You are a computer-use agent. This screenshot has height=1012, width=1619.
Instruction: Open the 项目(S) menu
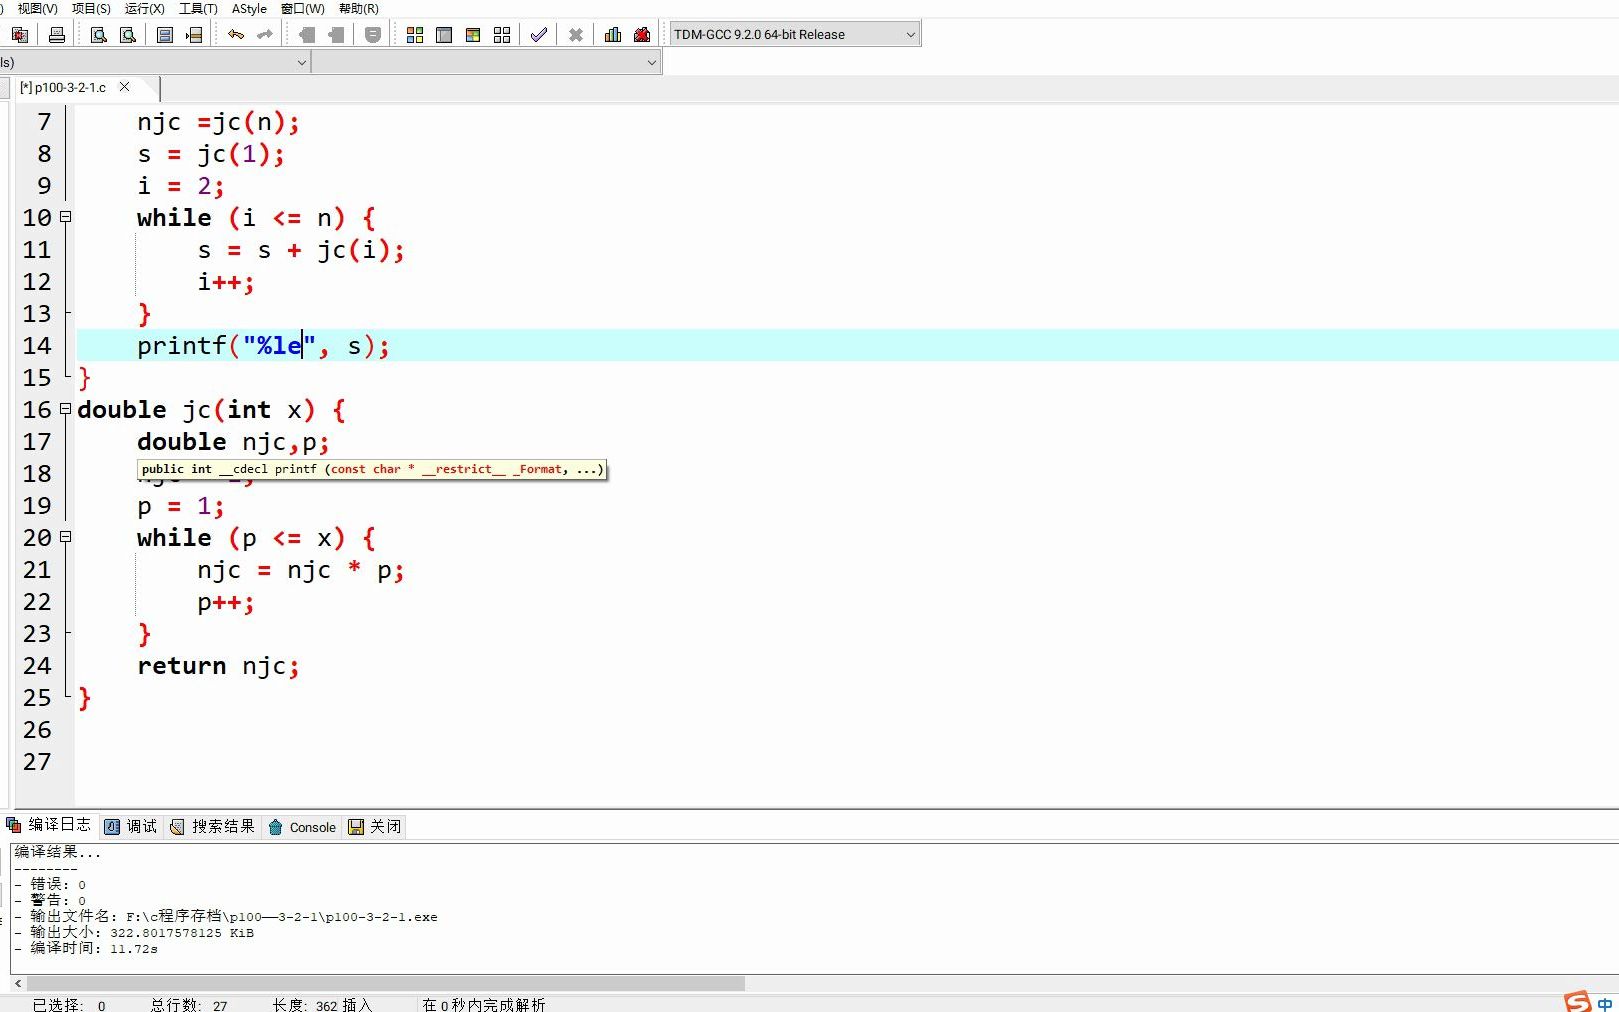point(91,8)
